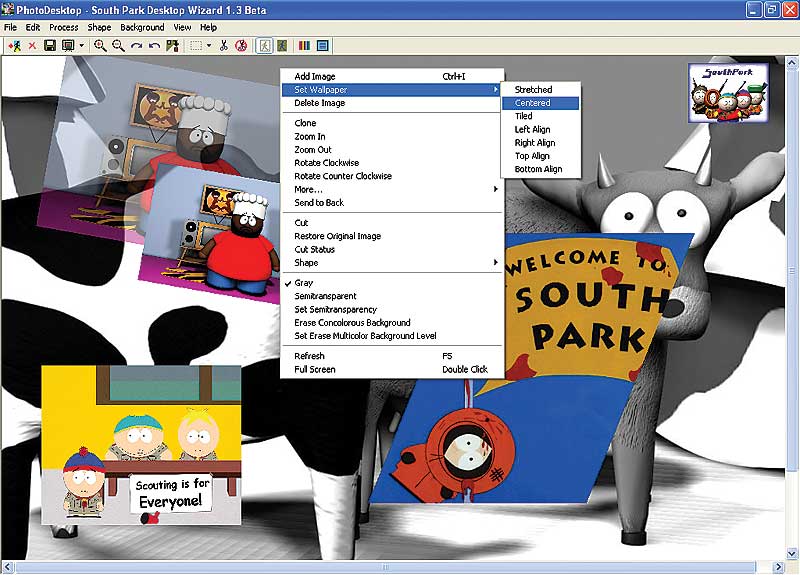This screenshot has height=575, width=800.
Task: Open the File menu
Action: click(10, 28)
